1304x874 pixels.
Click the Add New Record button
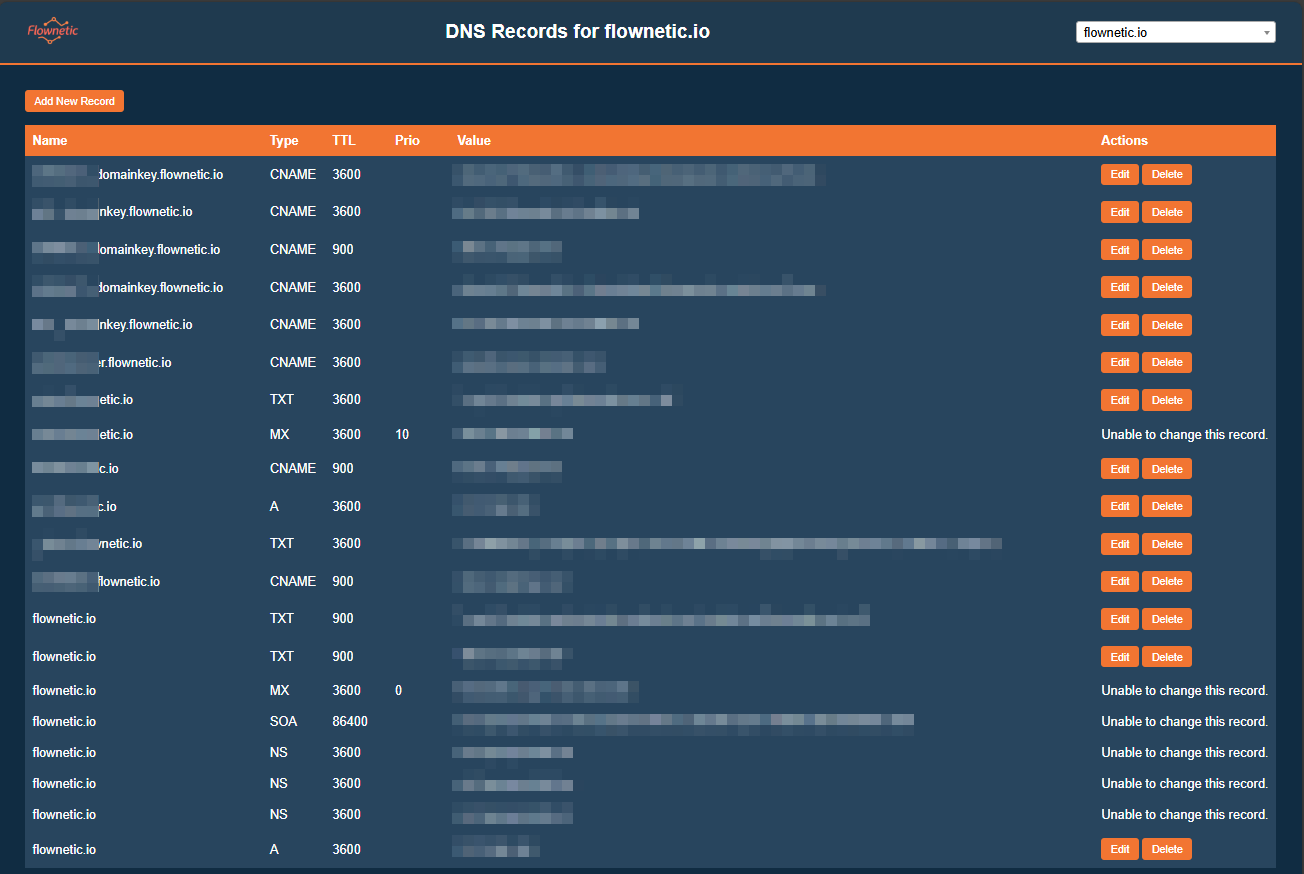[x=74, y=101]
